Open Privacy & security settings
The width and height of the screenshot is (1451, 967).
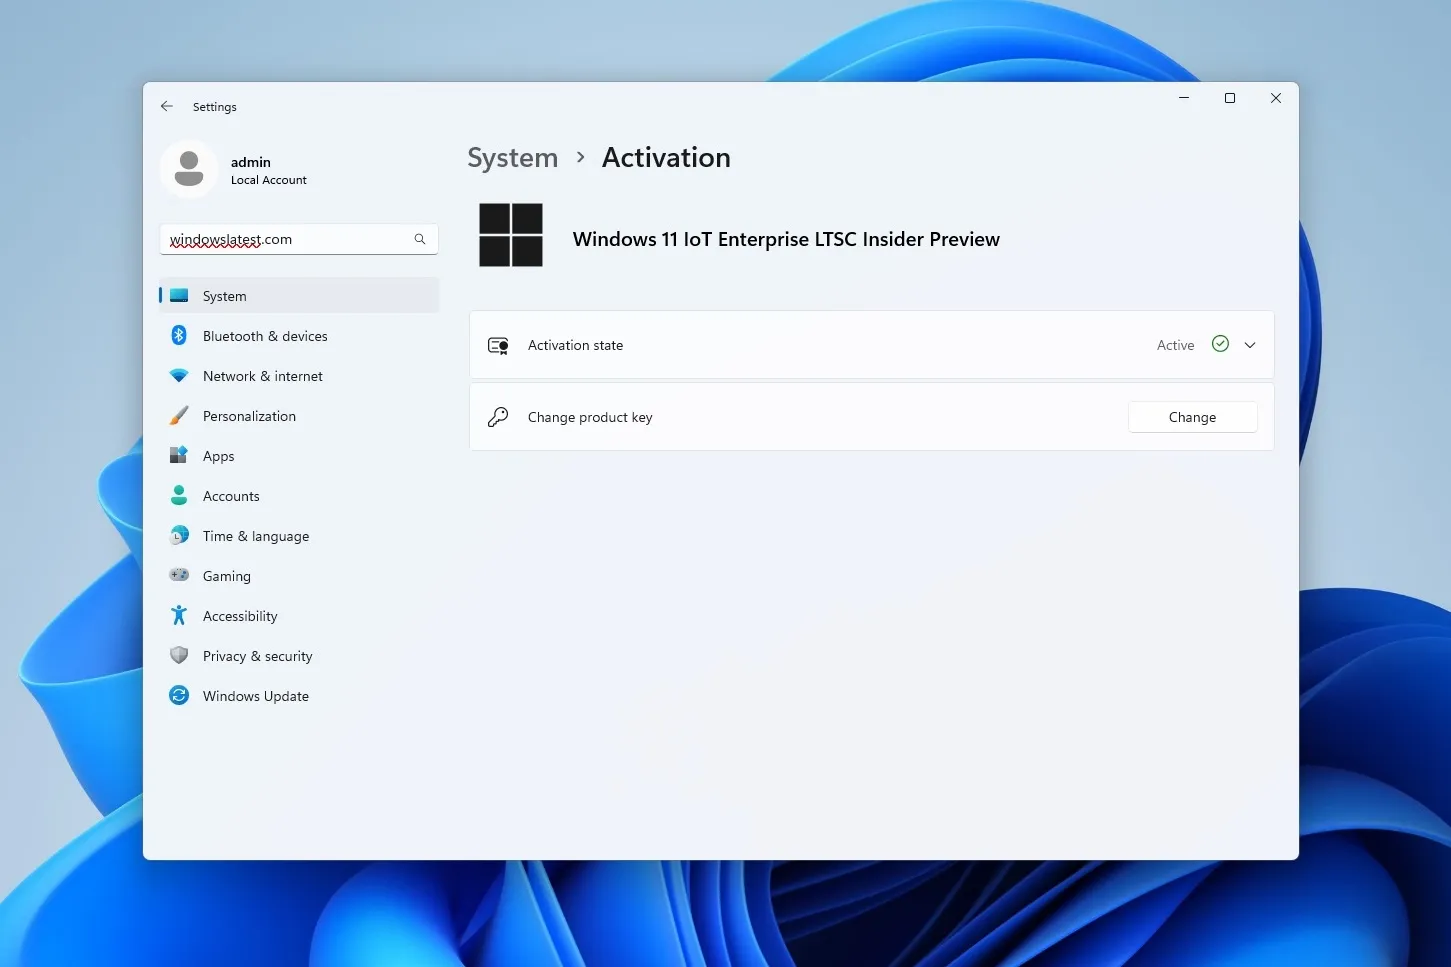tap(257, 655)
